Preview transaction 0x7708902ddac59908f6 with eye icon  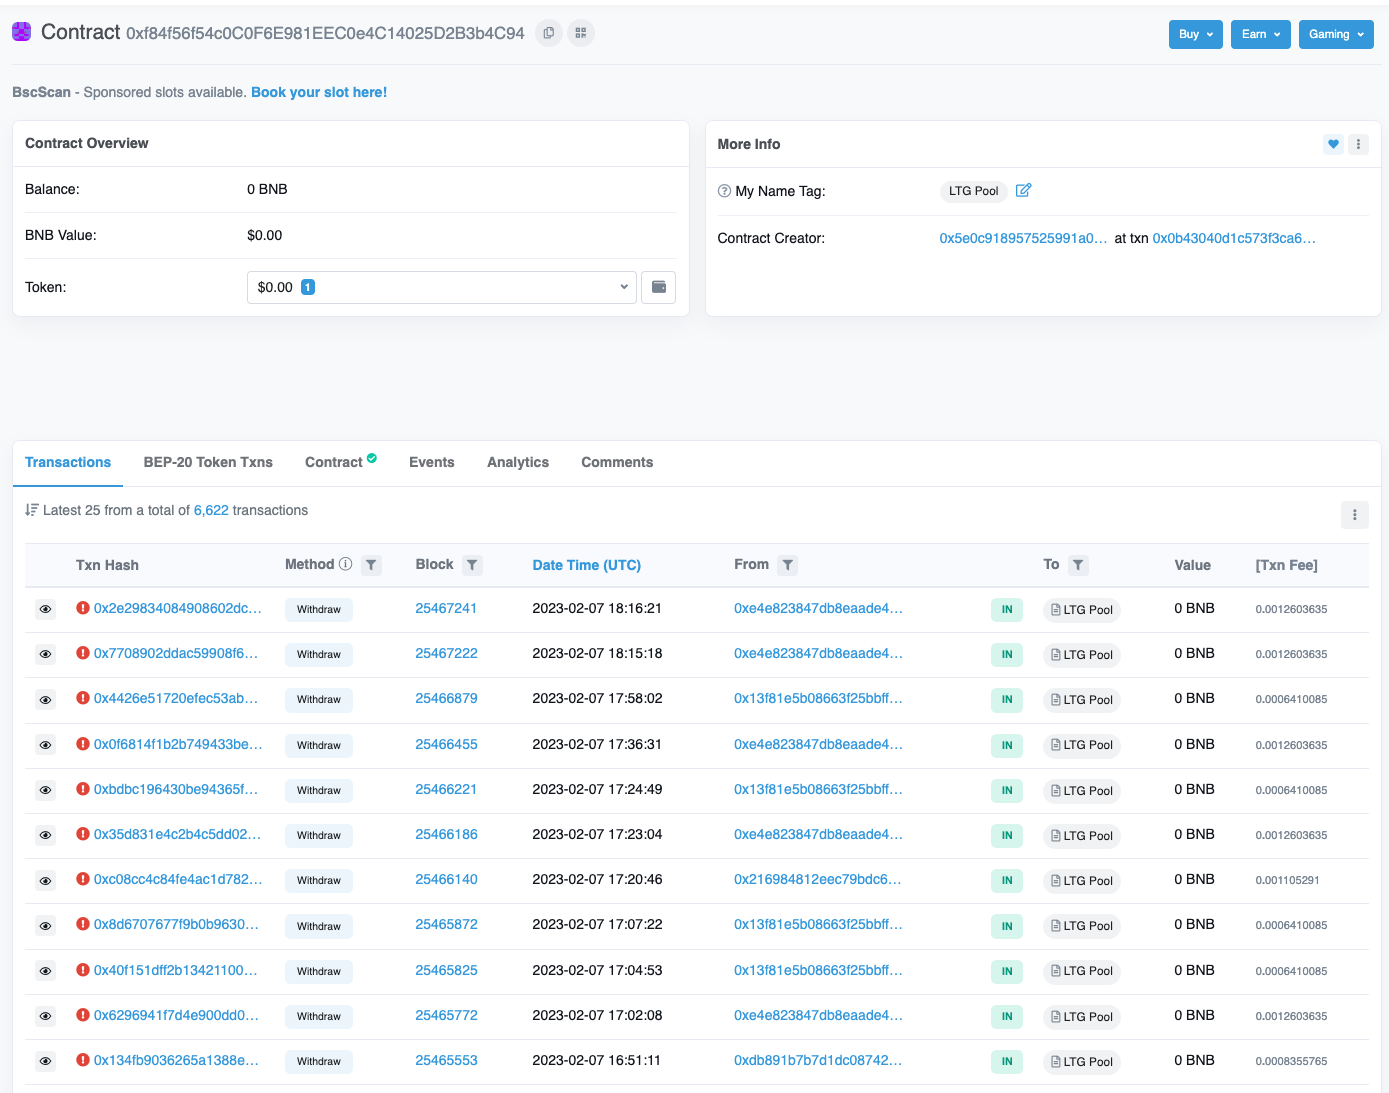pyautogui.click(x=45, y=654)
